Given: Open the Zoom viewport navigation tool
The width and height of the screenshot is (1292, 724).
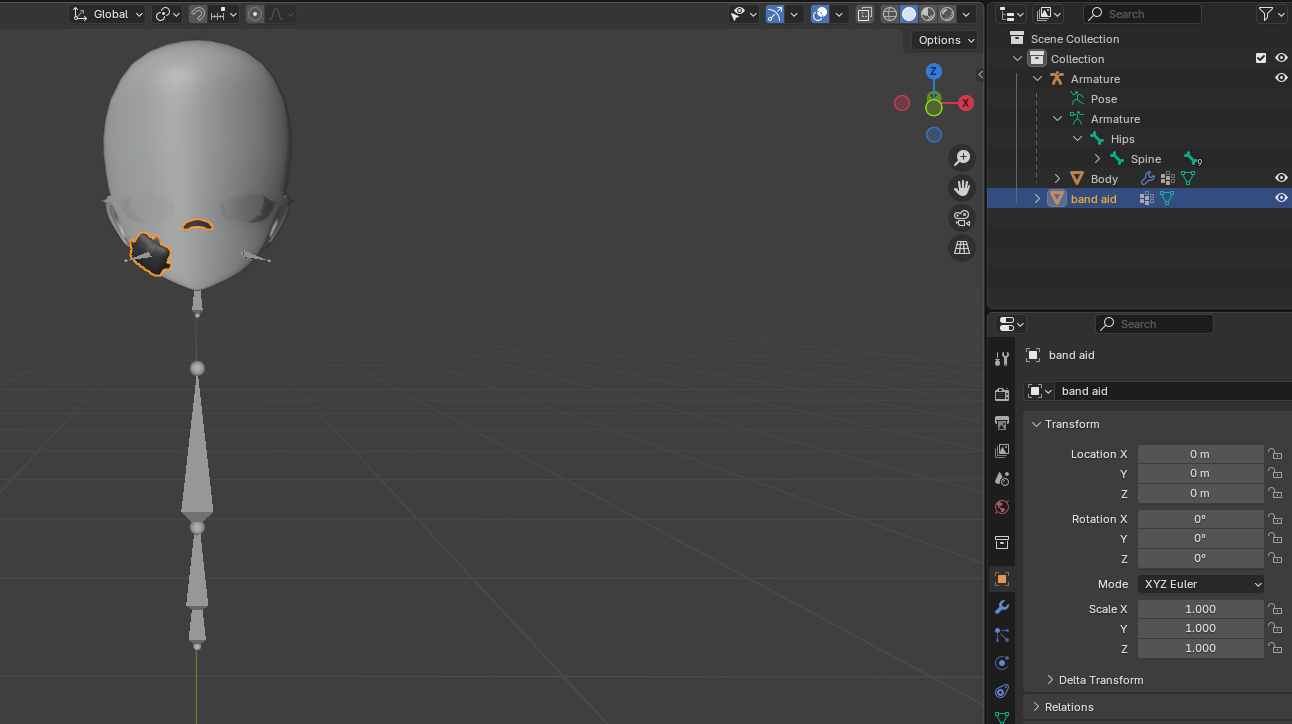Looking at the screenshot, I should 962,158.
